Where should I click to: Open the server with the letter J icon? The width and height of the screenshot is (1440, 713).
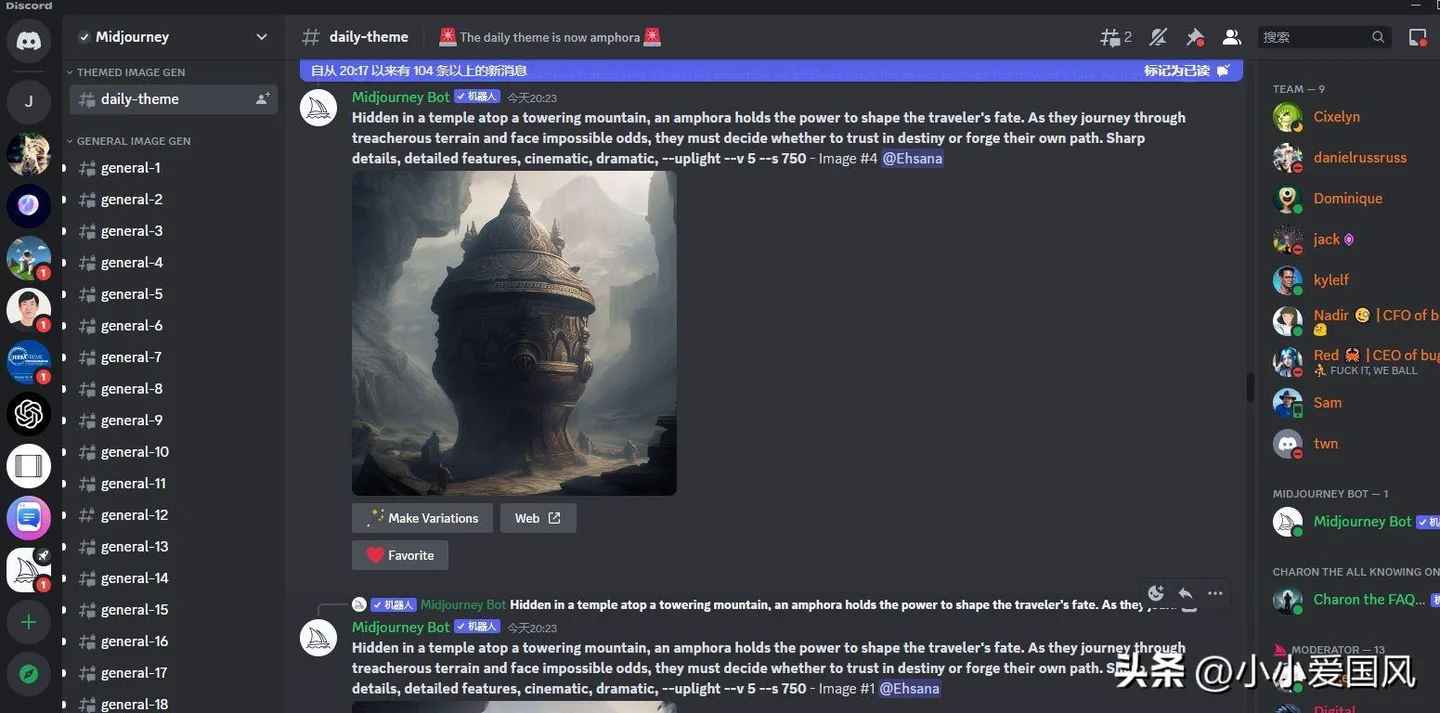tap(29, 101)
